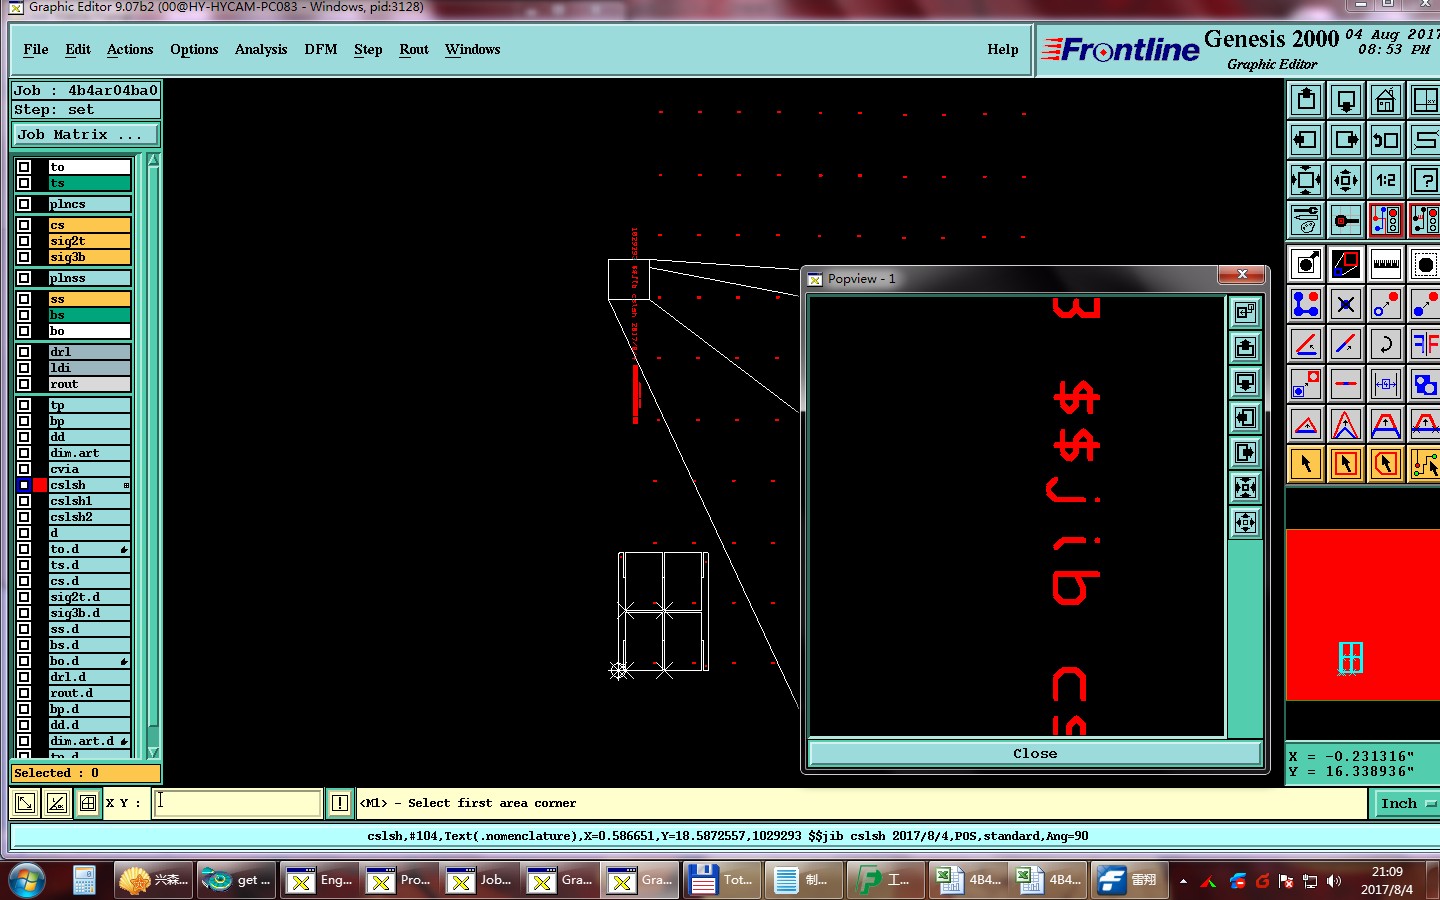
Task: Open the wrench and mouse tools icon
Action: 1306,220
